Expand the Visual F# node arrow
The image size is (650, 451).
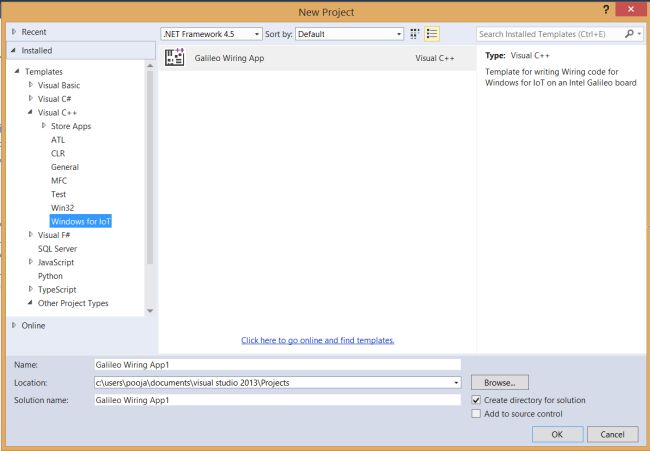(x=31, y=235)
